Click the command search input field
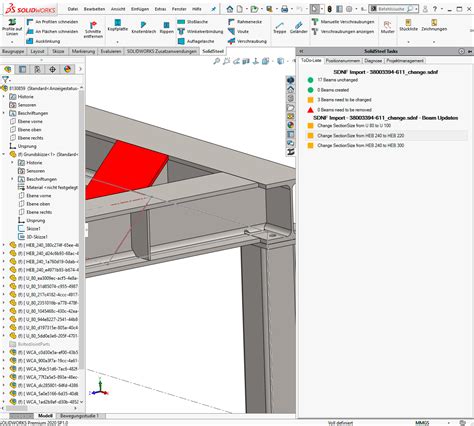Viewport: 474px width, 426px height. point(392,9)
